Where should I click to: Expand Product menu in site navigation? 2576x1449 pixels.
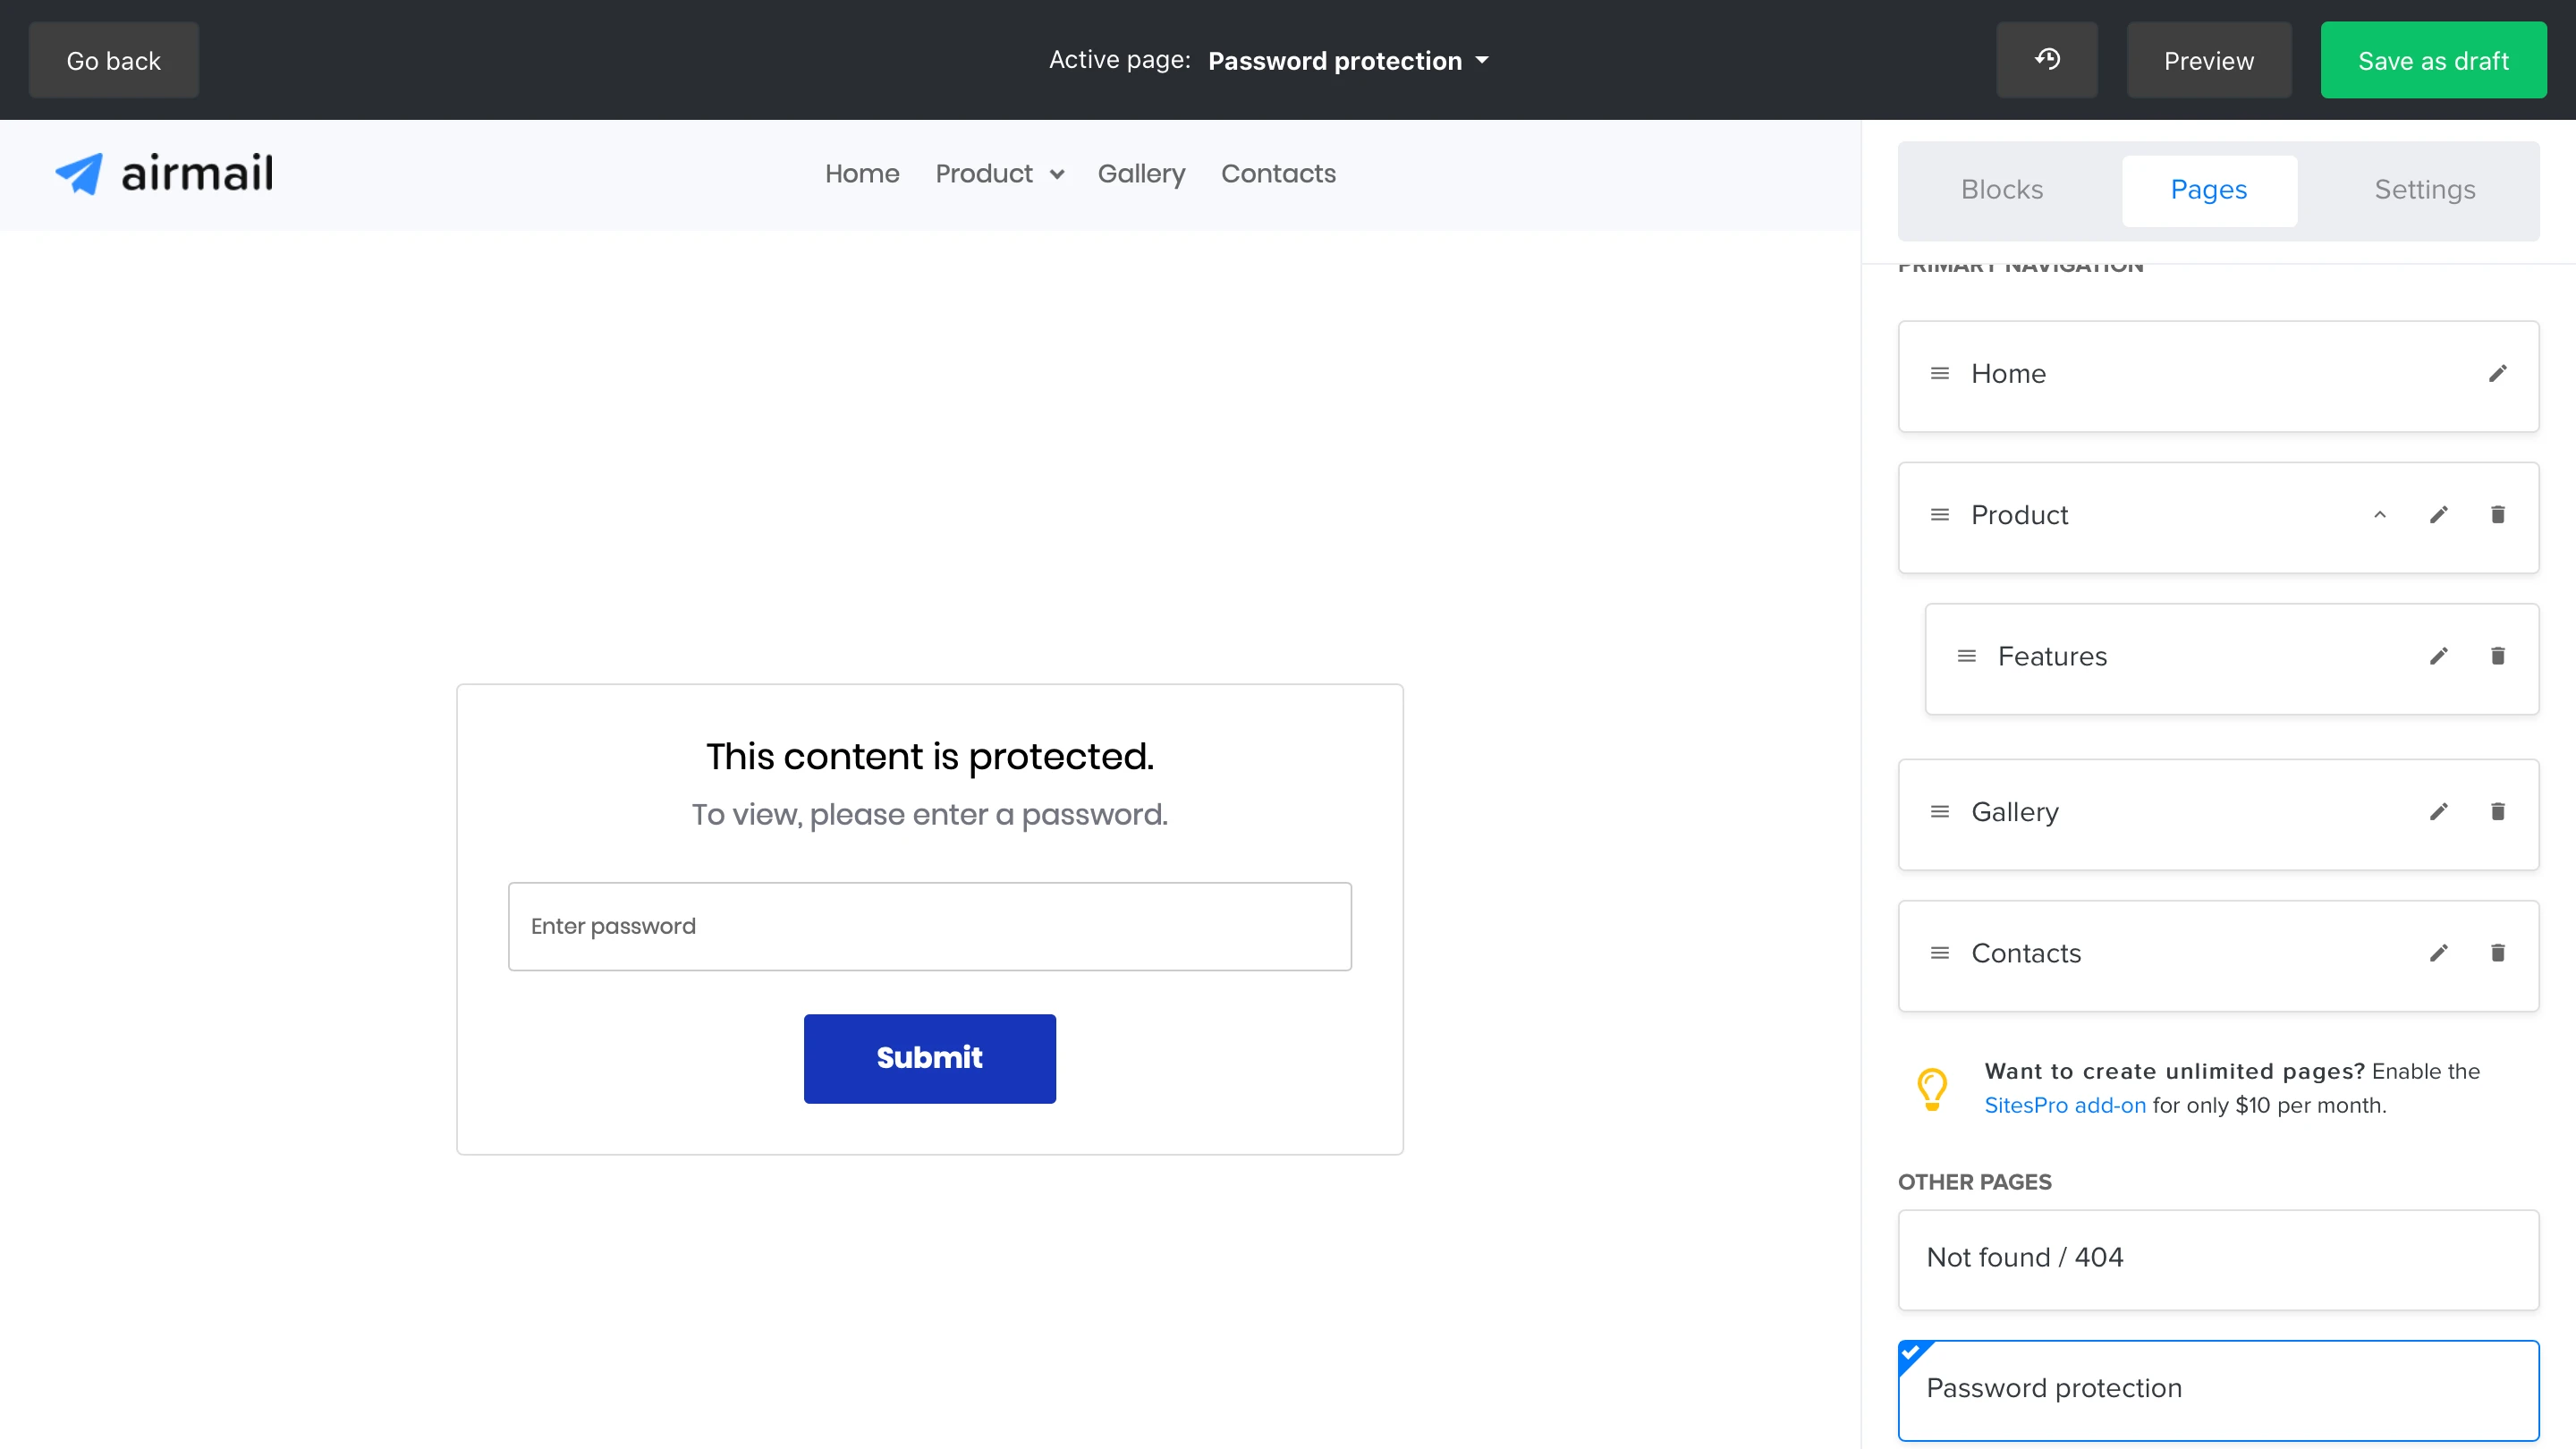(999, 174)
